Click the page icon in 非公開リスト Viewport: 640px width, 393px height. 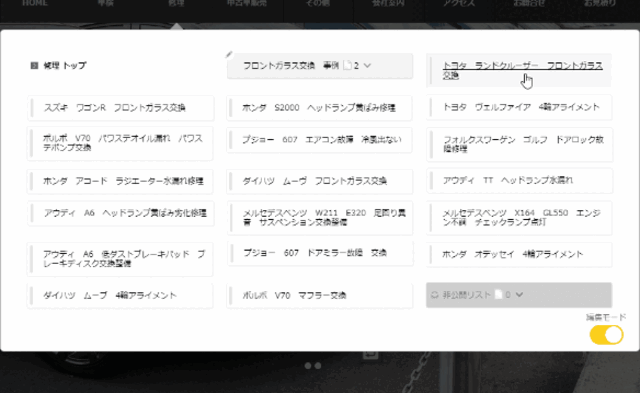pos(498,294)
